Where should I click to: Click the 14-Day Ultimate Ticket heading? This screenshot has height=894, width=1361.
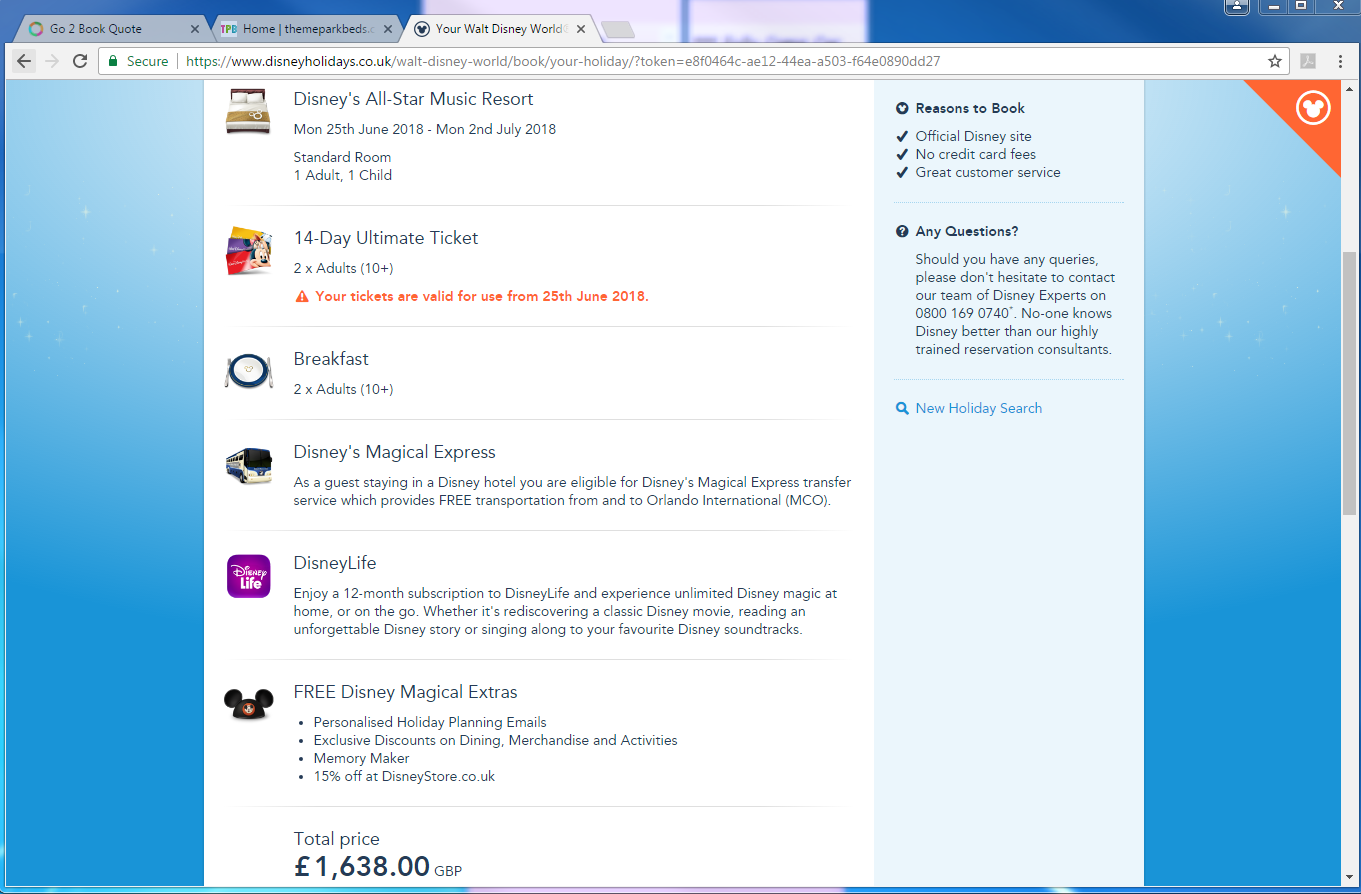pos(386,238)
